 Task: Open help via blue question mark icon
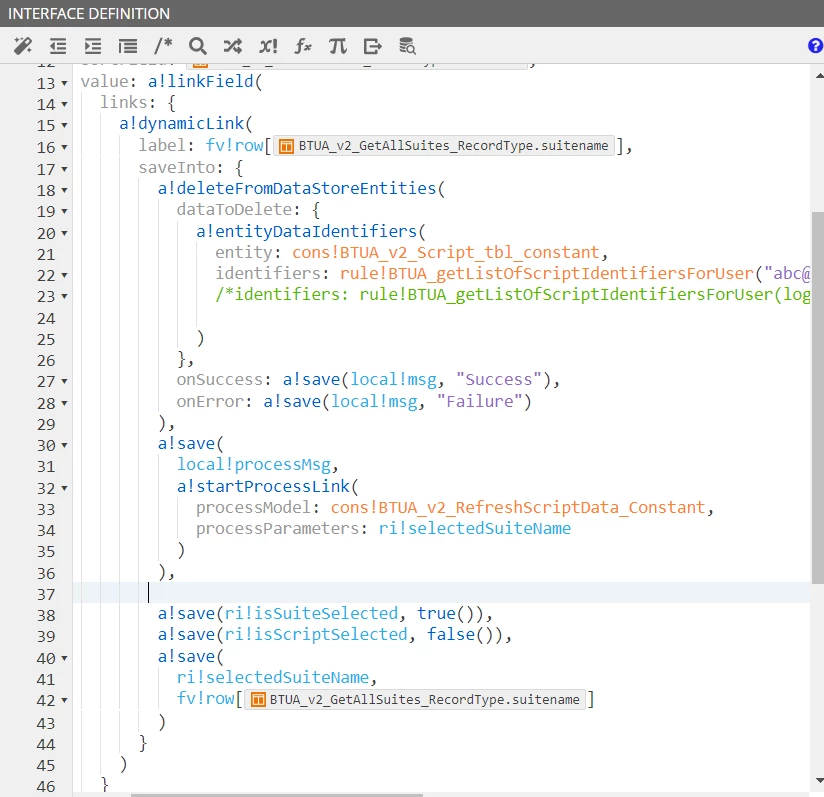[816, 46]
